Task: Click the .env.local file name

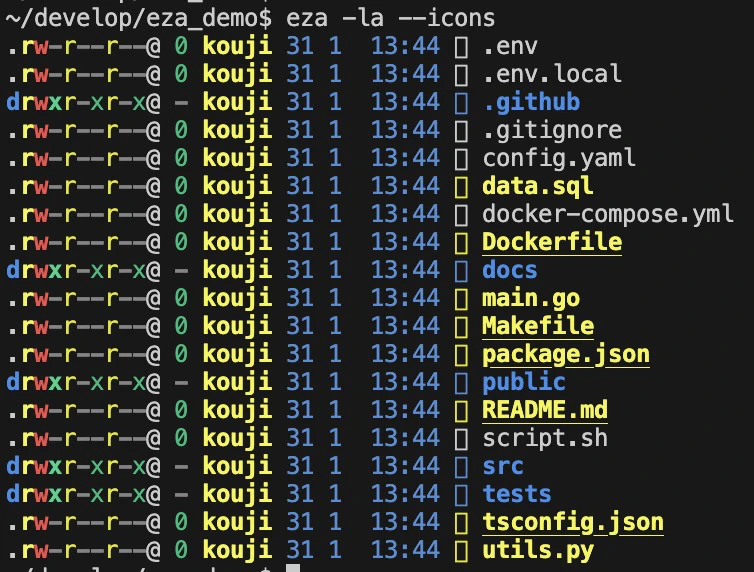Action: 552,74
